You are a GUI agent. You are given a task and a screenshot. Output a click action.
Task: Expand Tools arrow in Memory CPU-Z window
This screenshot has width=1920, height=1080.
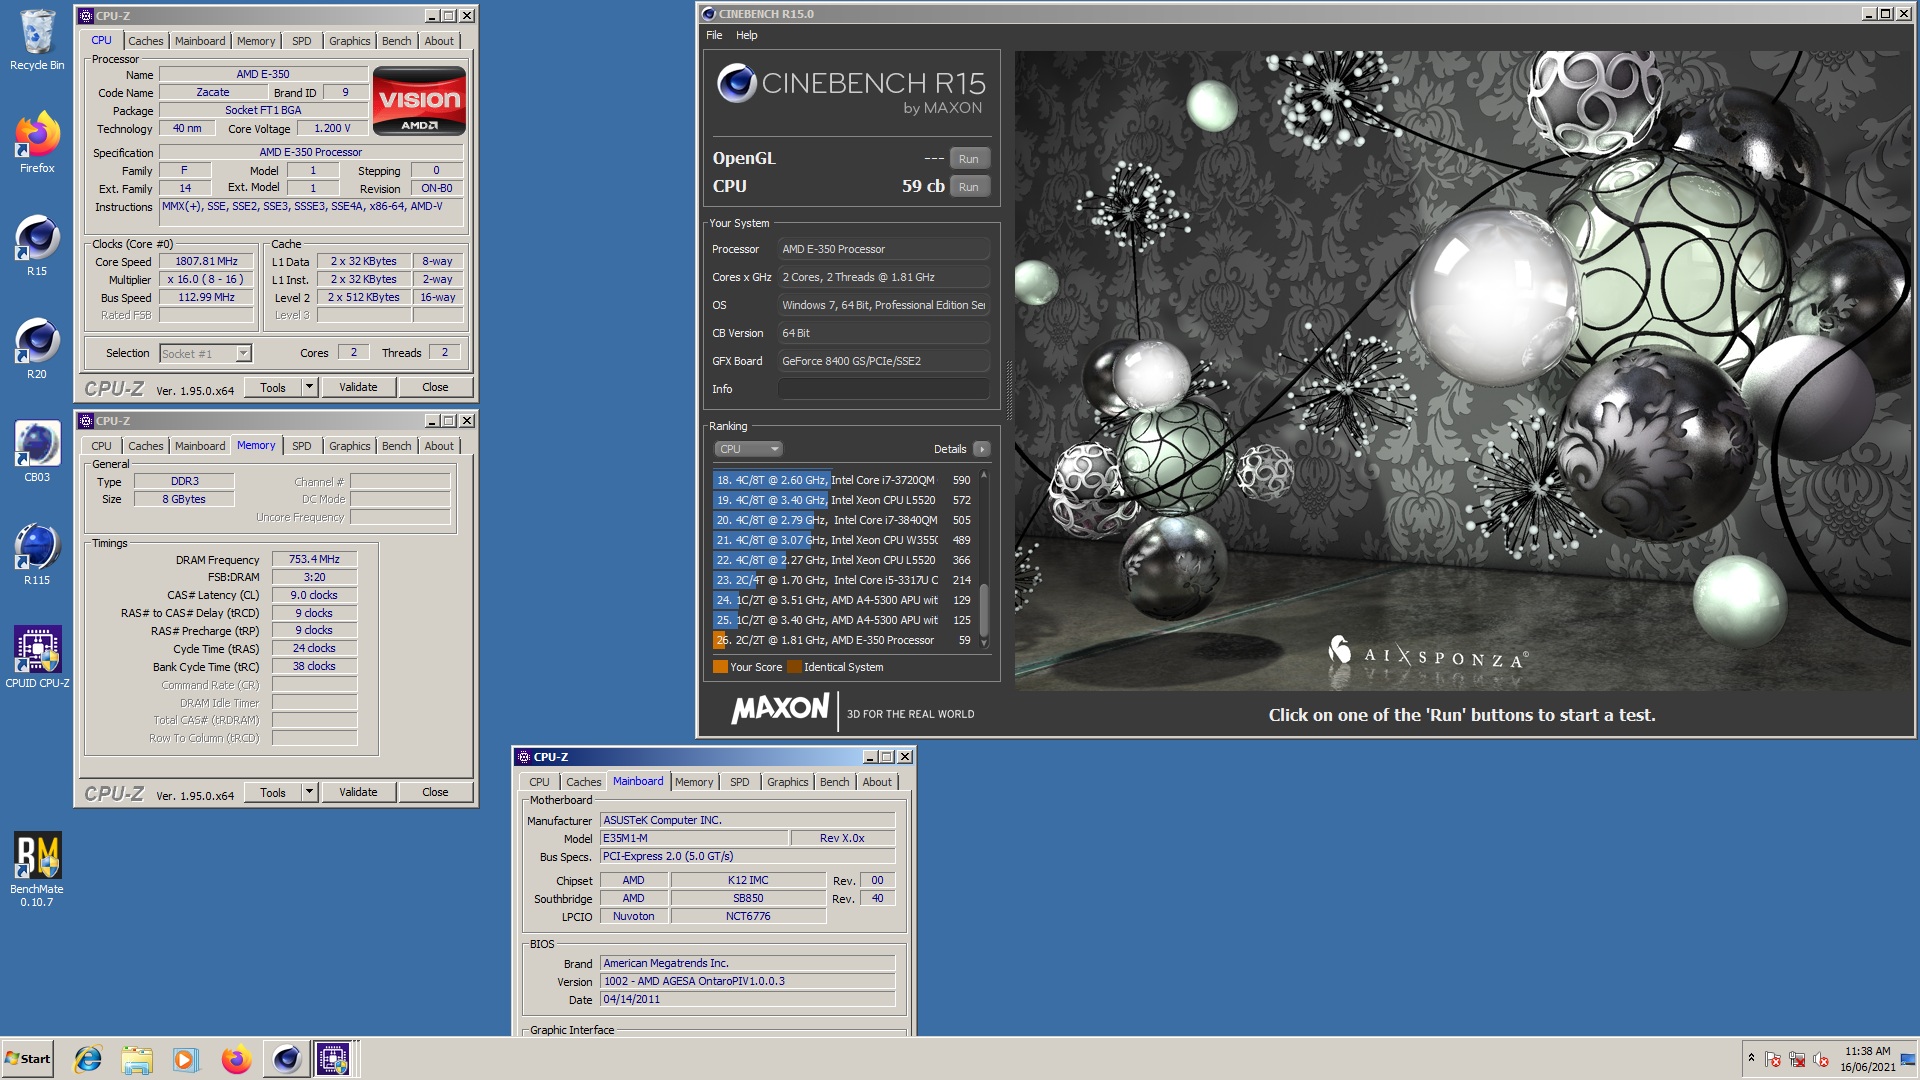pyautogui.click(x=309, y=792)
